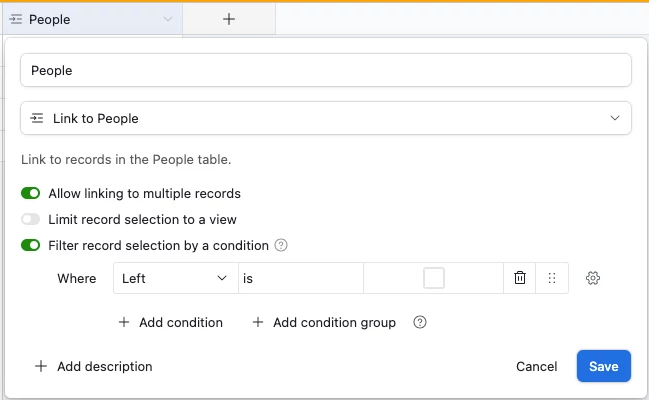Image resolution: width=649 pixels, height=400 pixels.
Task: Turn off Filter record selection by a condition
Action: pyautogui.click(x=30, y=245)
